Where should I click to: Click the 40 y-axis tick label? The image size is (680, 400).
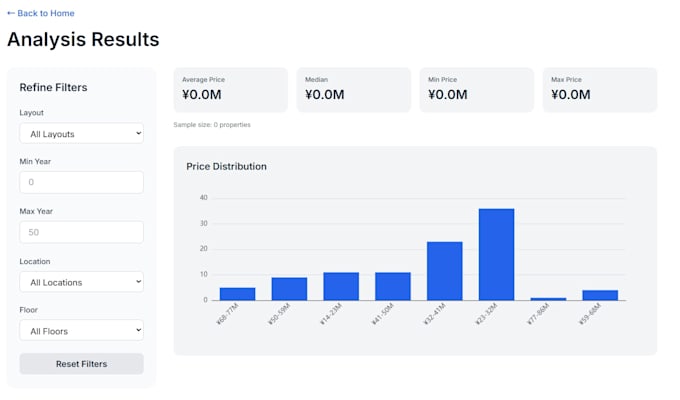(x=203, y=198)
